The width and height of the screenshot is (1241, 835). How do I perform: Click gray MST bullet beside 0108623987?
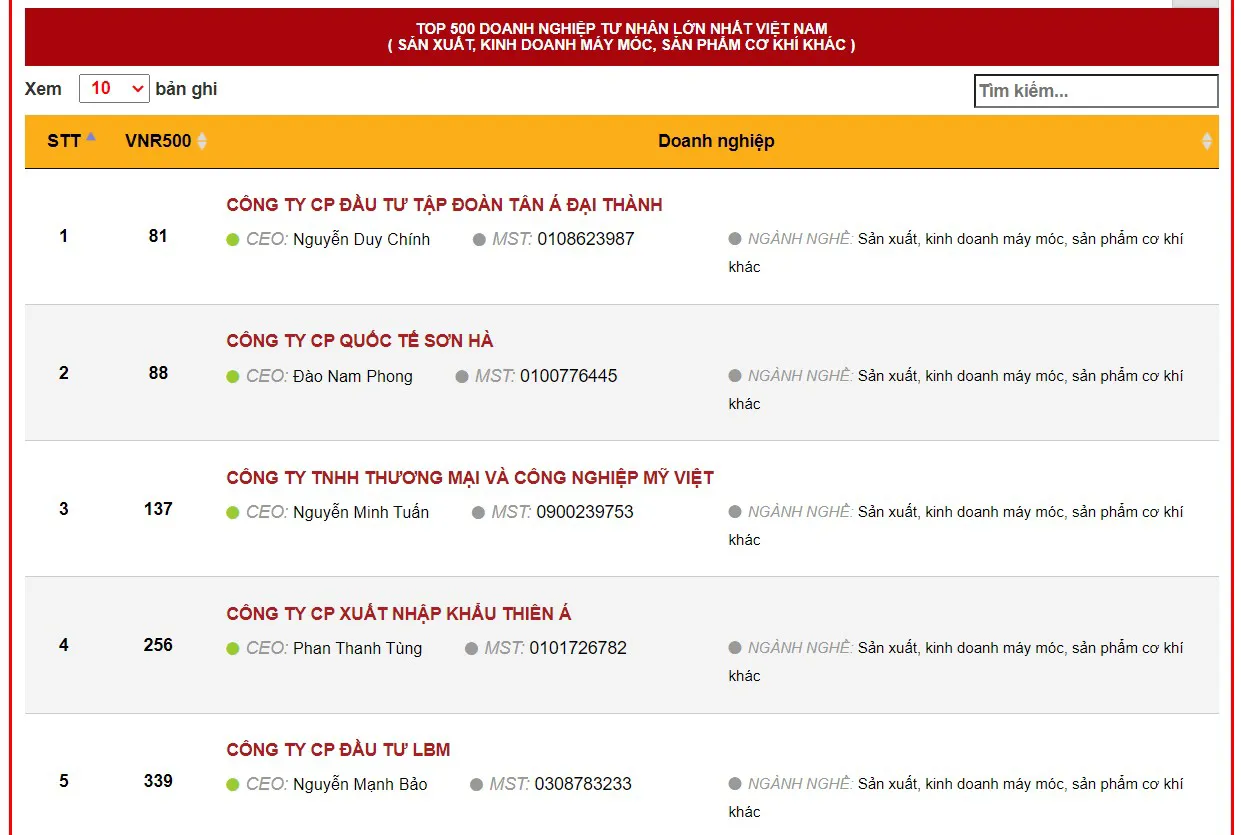(x=479, y=240)
